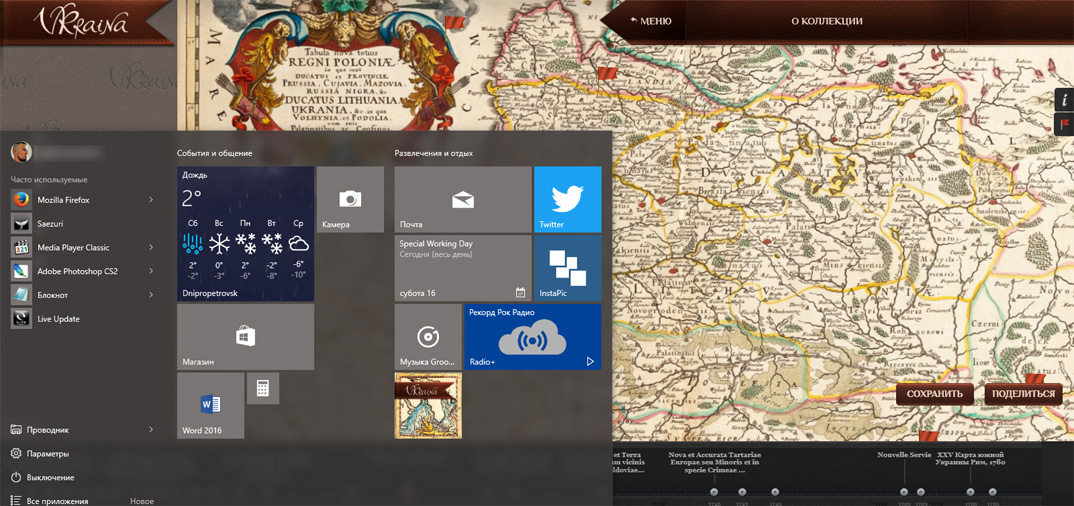Select the 1742 timeline marker
This screenshot has height=506, width=1074.
(741, 492)
